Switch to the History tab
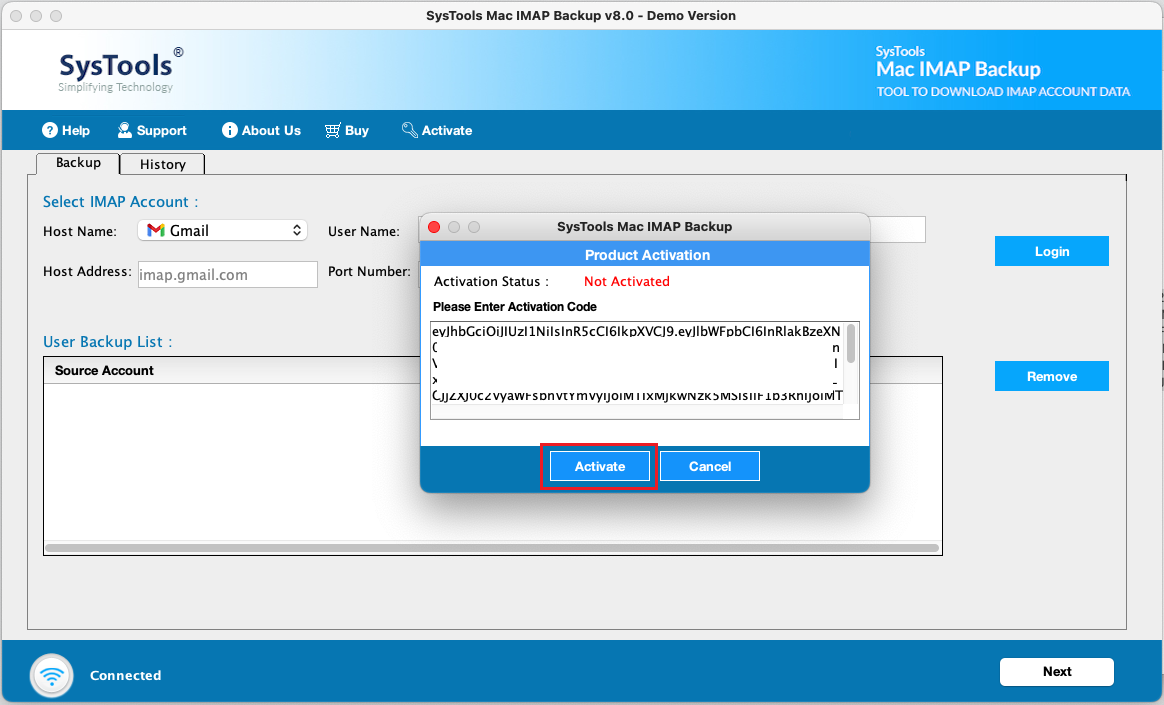This screenshot has width=1164, height=705. (x=163, y=164)
